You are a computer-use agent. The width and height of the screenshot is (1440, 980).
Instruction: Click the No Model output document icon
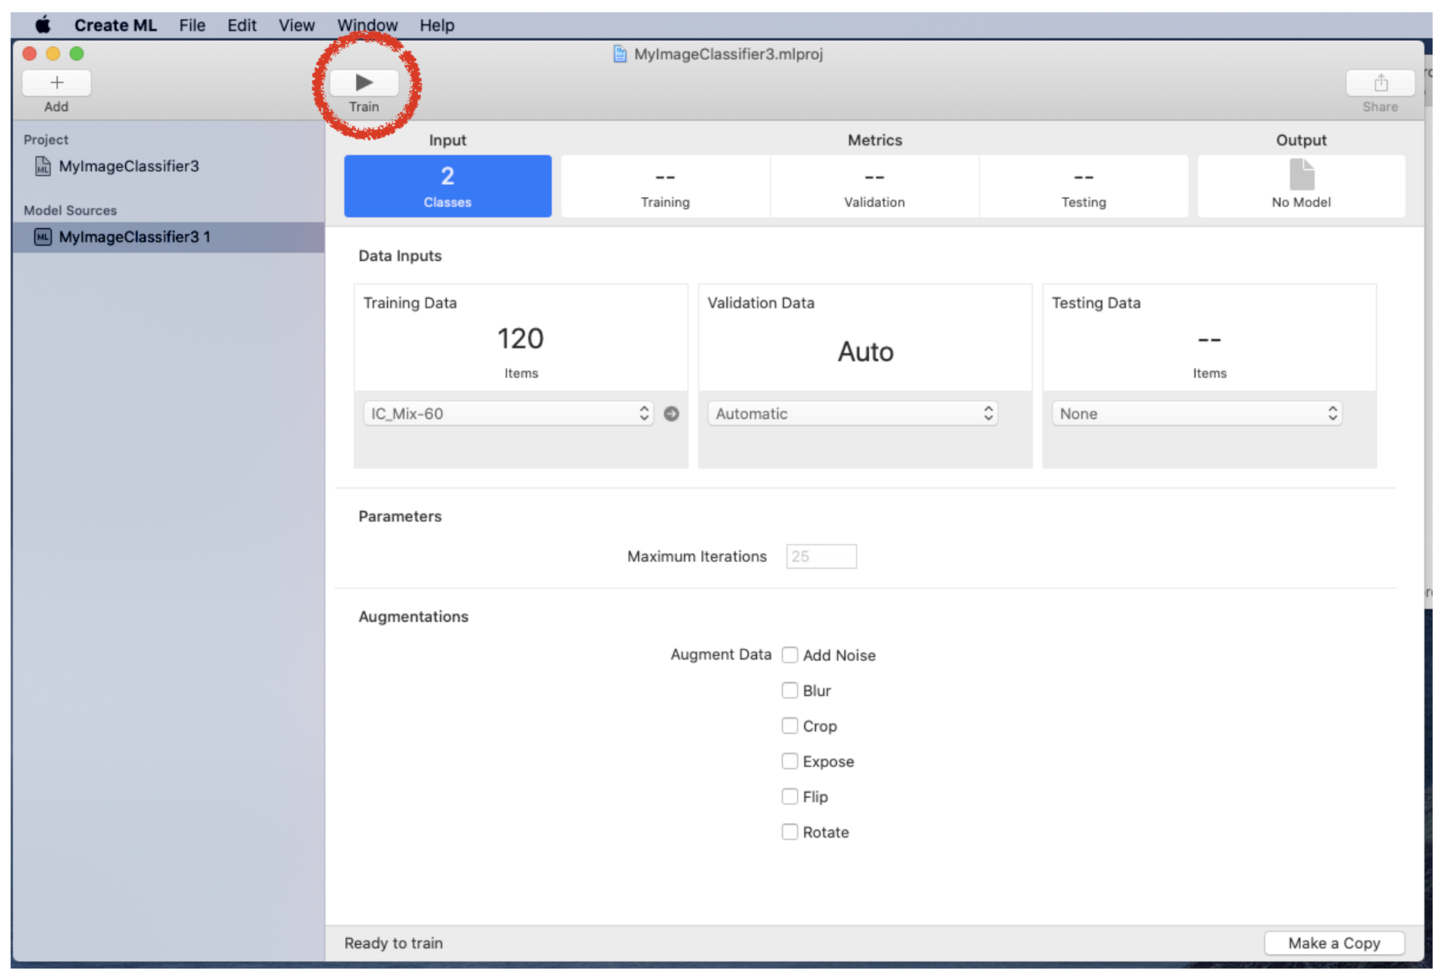pyautogui.click(x=1301, y=175)
